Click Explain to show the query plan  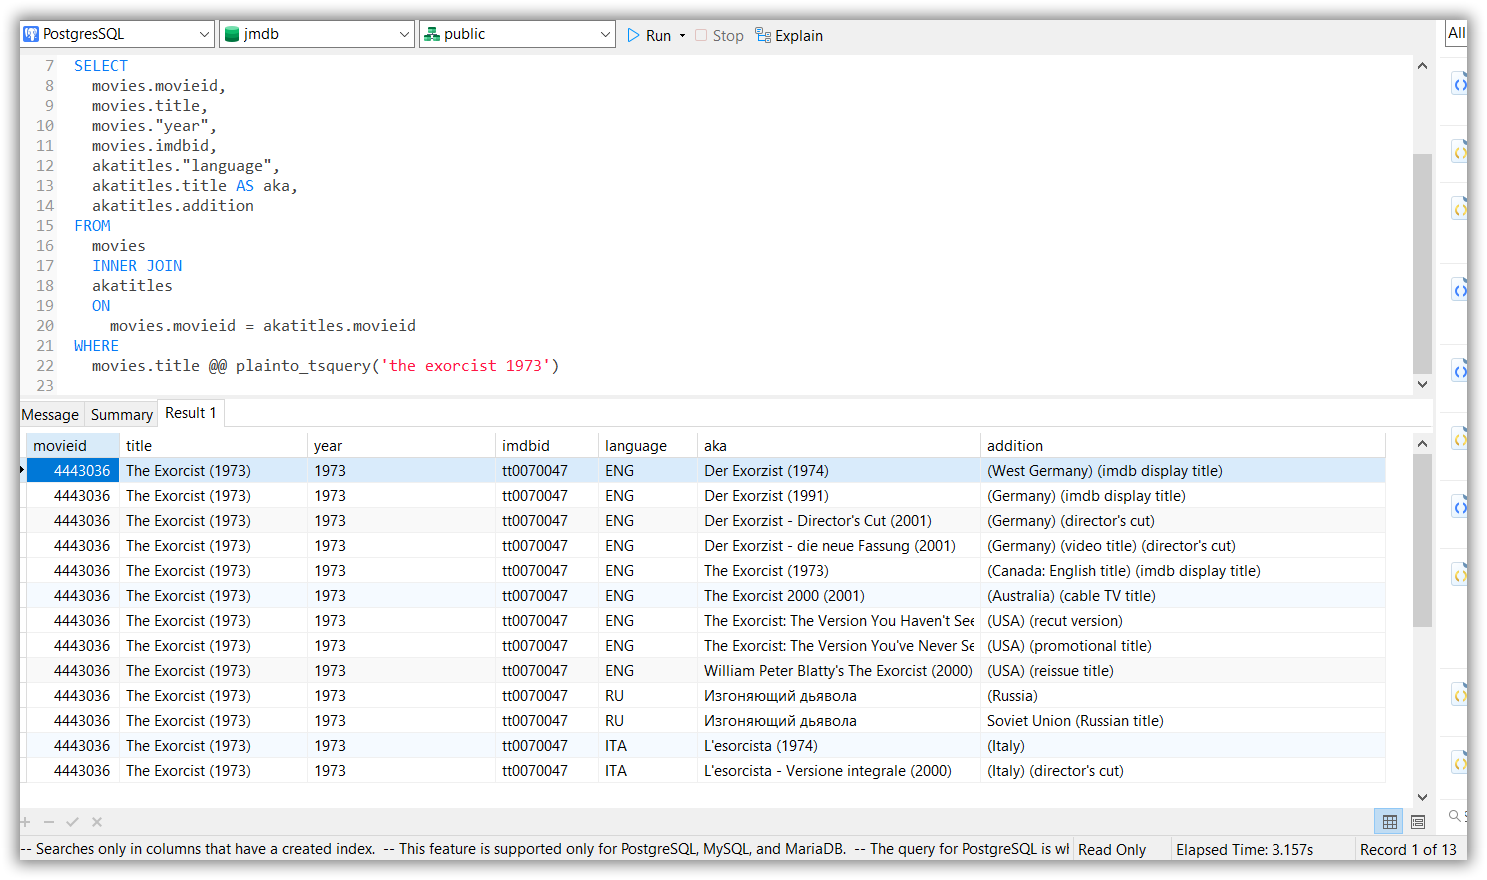coord(789,35)
